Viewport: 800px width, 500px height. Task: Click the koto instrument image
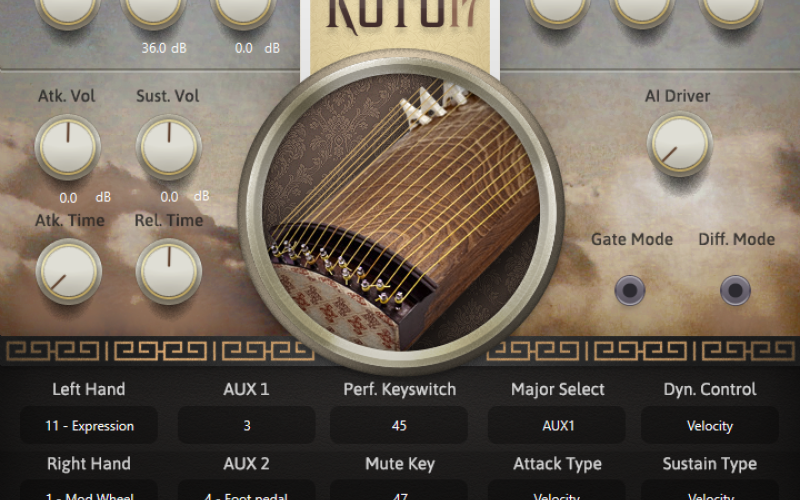(401, 212)
